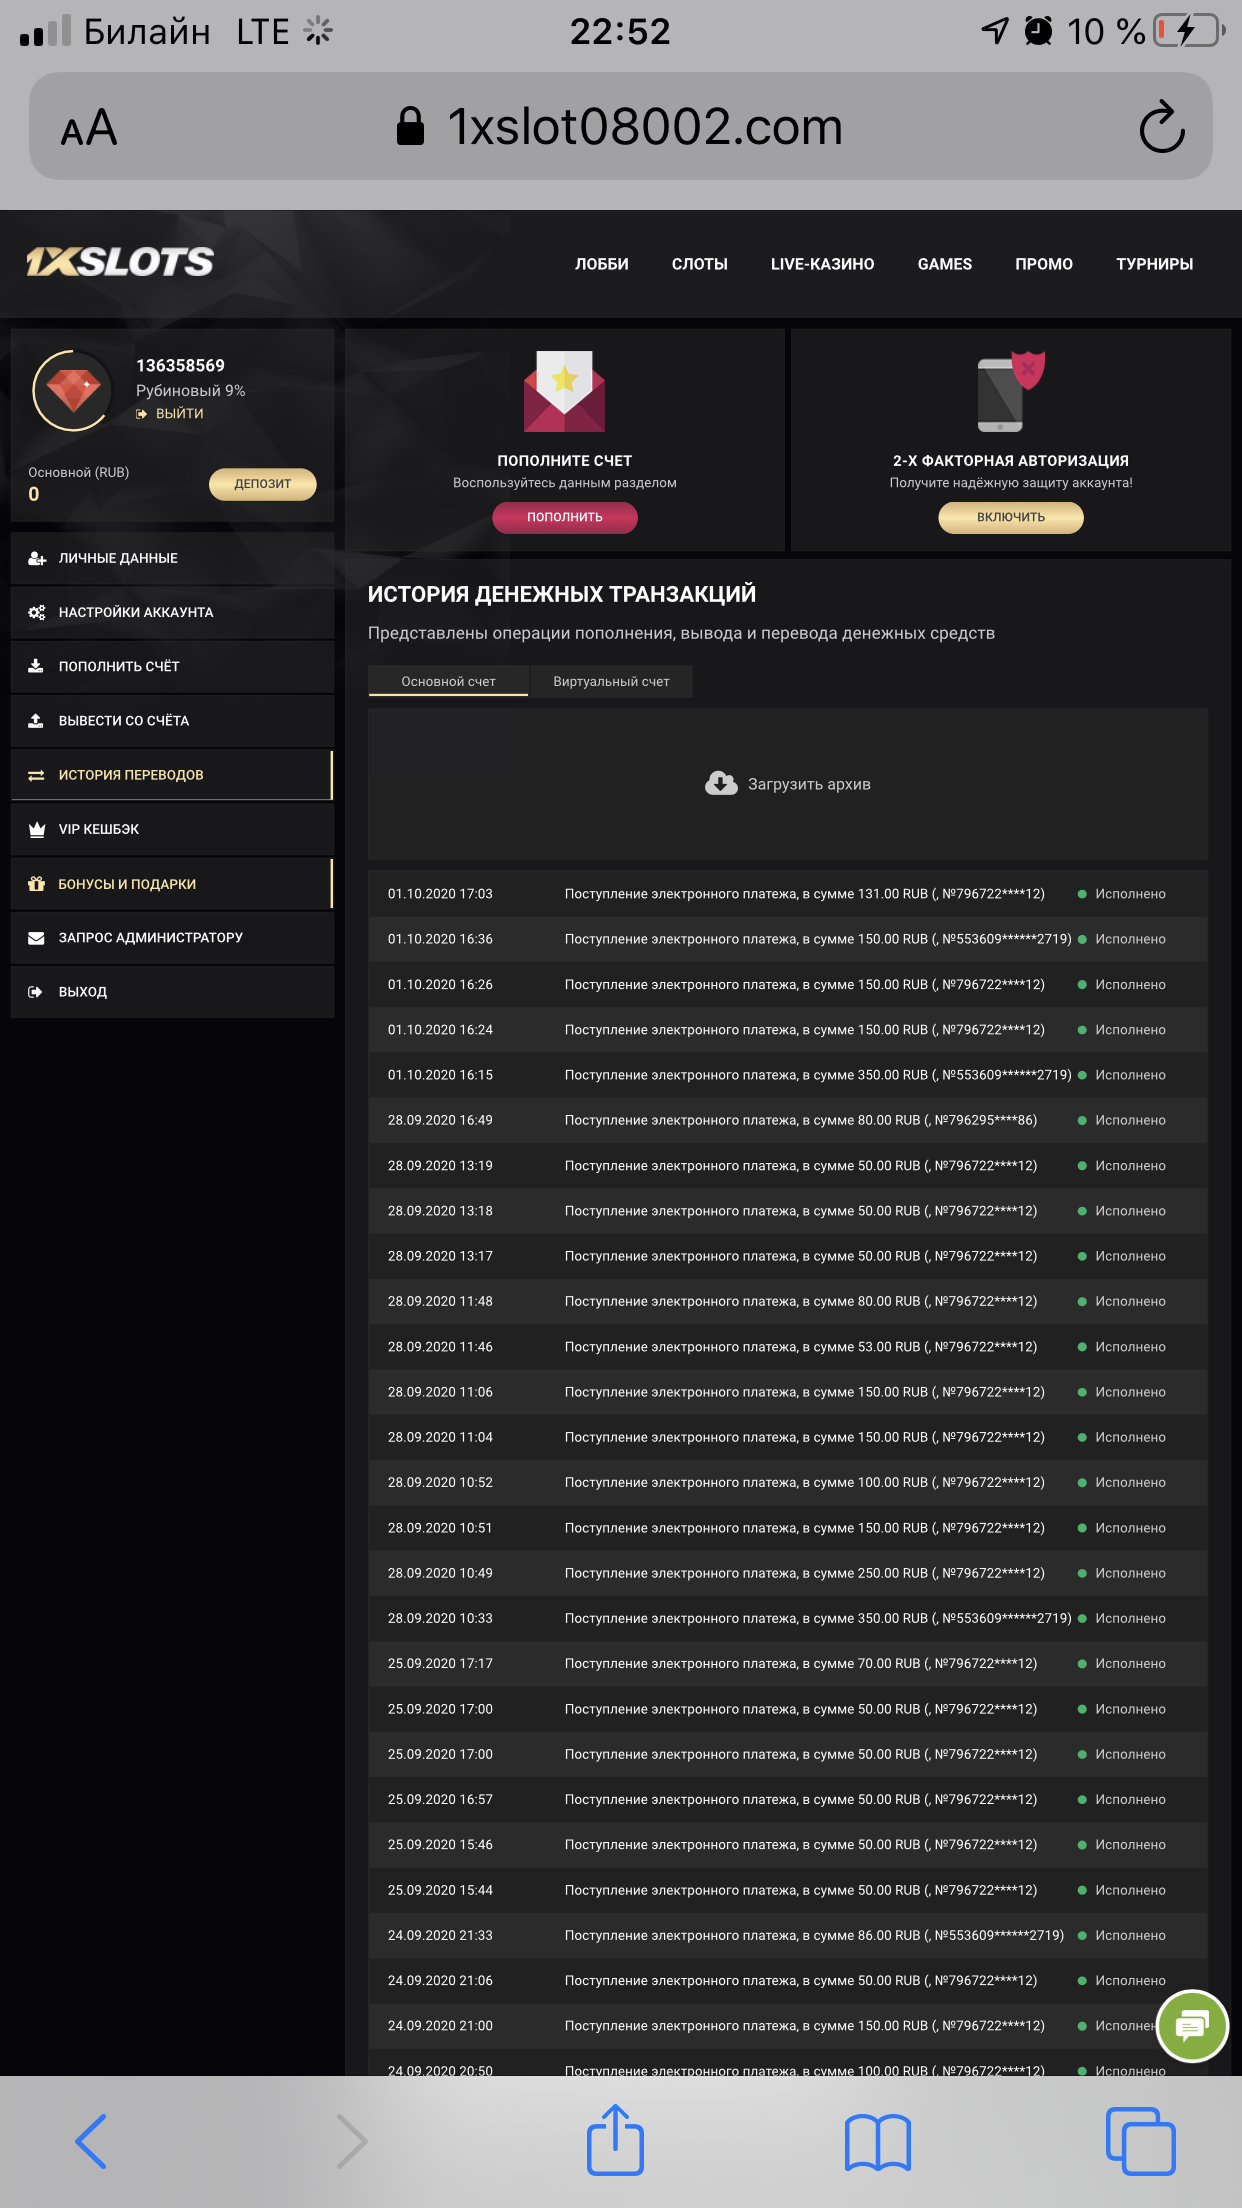Click the 01.10.2020 16:15 transaction date
This screenshot has height=2208, width=1242.
tap(440, 1075)
